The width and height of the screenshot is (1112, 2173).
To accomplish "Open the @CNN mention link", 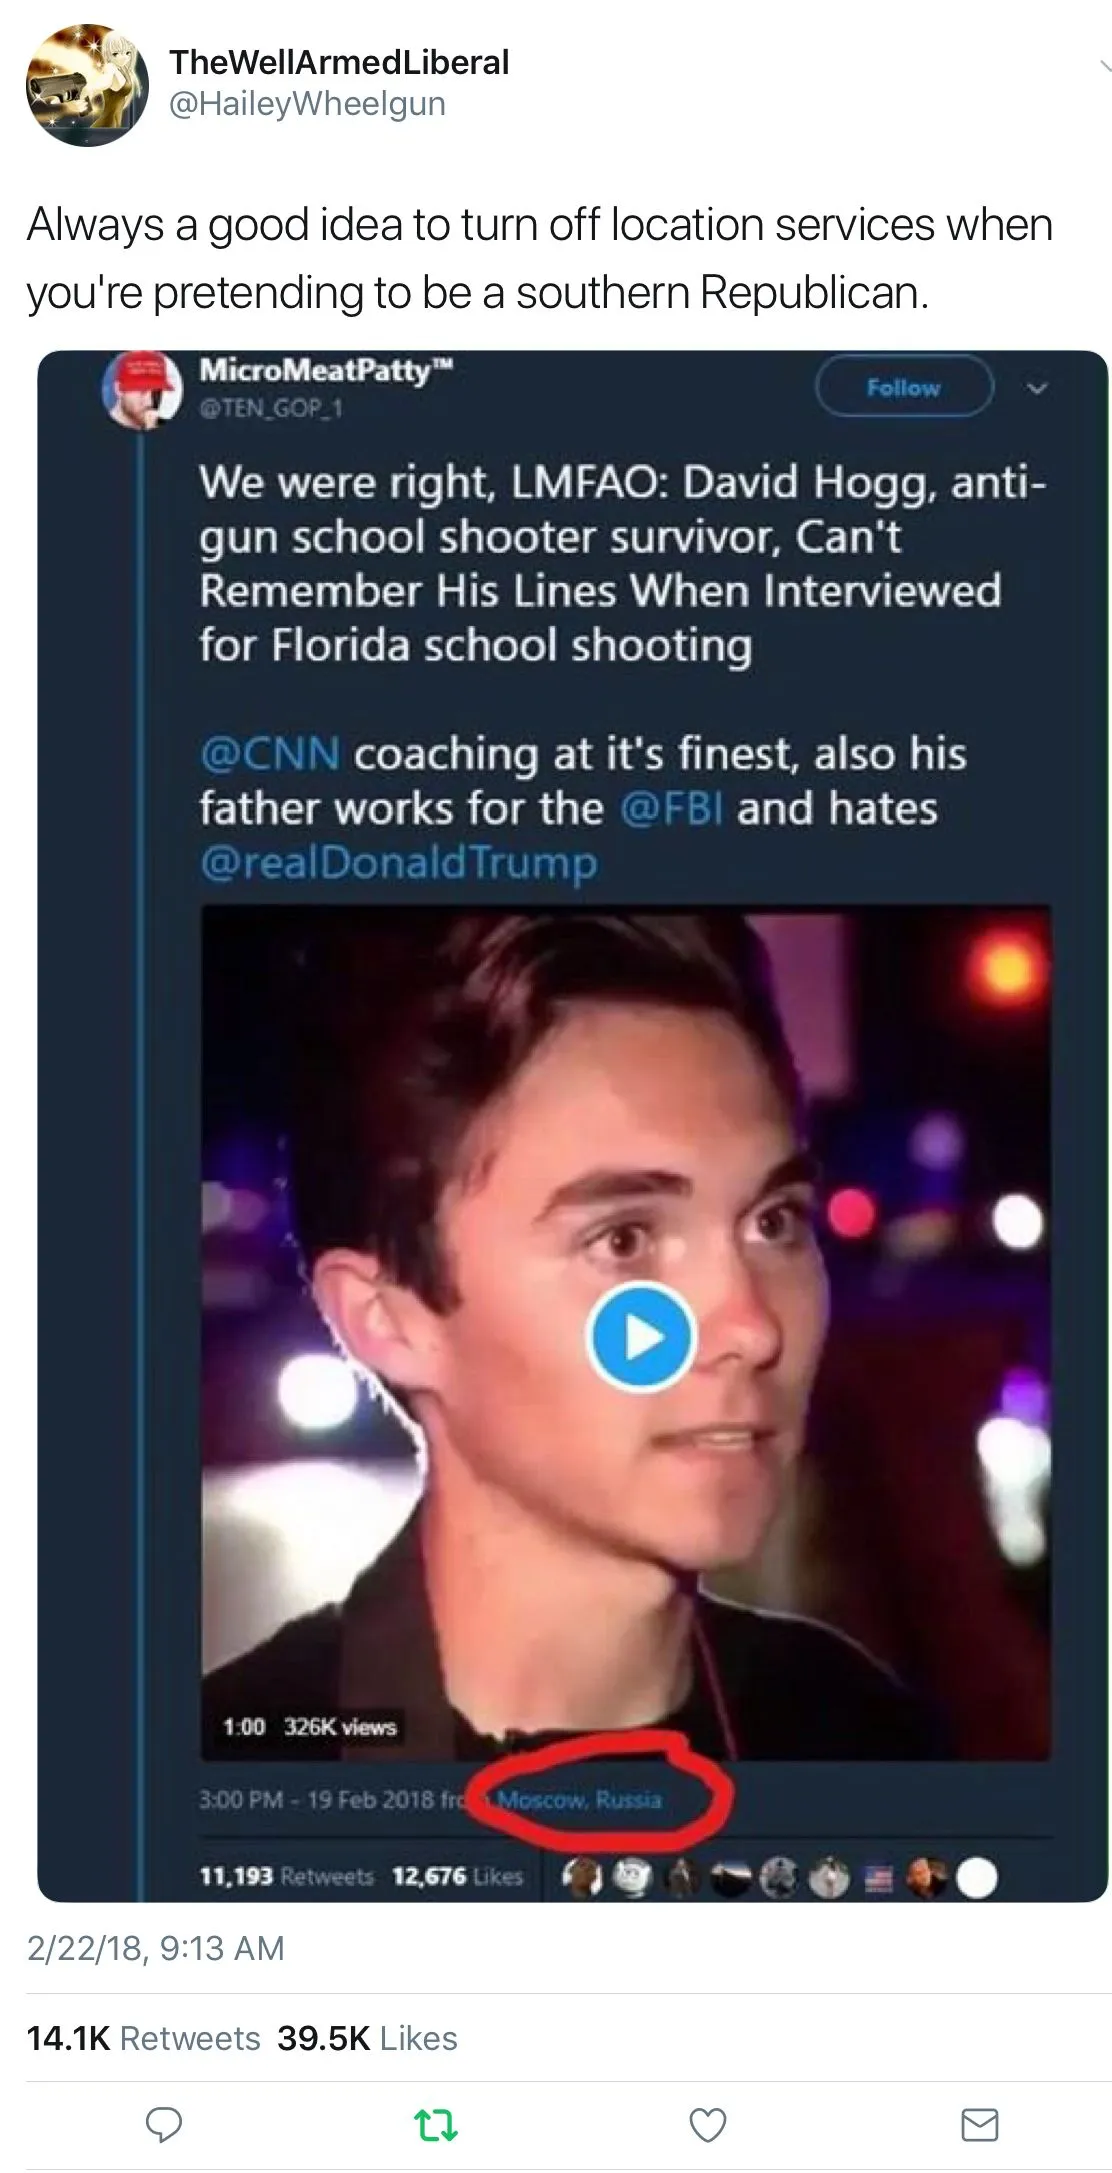I will pos(270,754).
